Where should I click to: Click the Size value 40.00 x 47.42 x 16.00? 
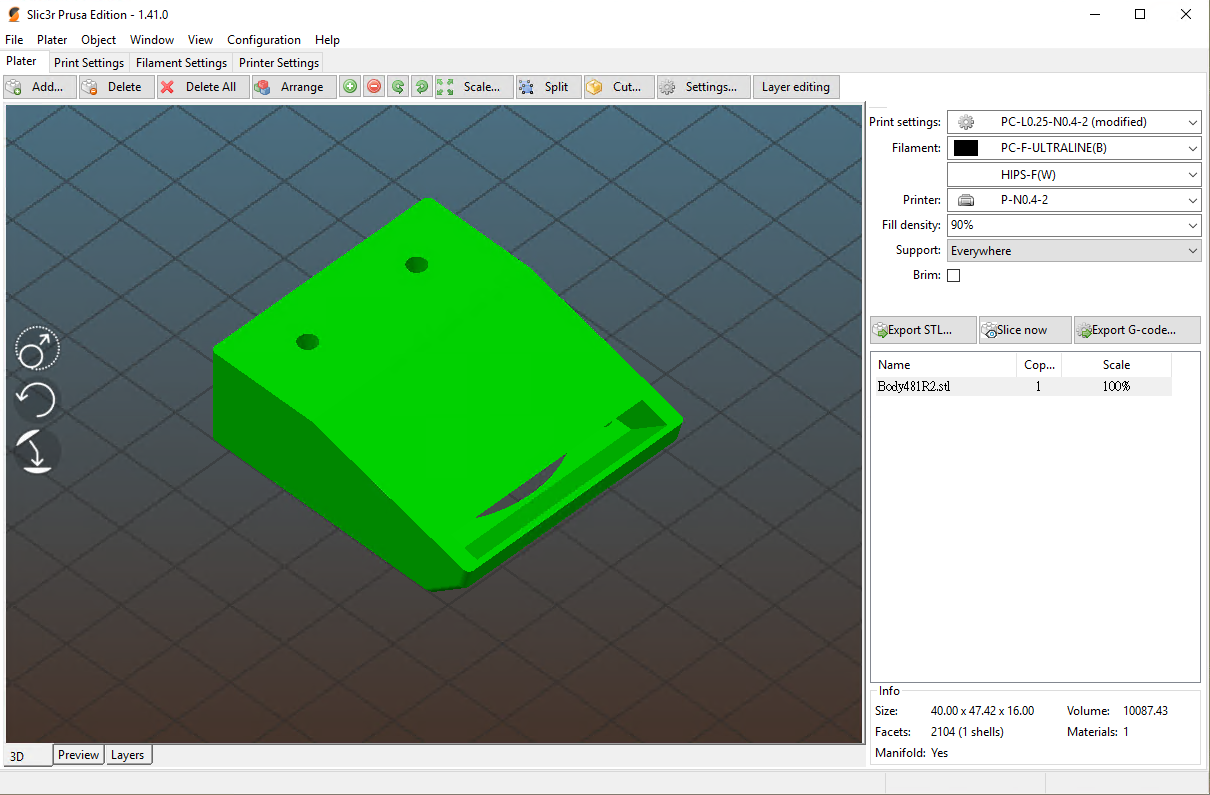click(982, 711)
